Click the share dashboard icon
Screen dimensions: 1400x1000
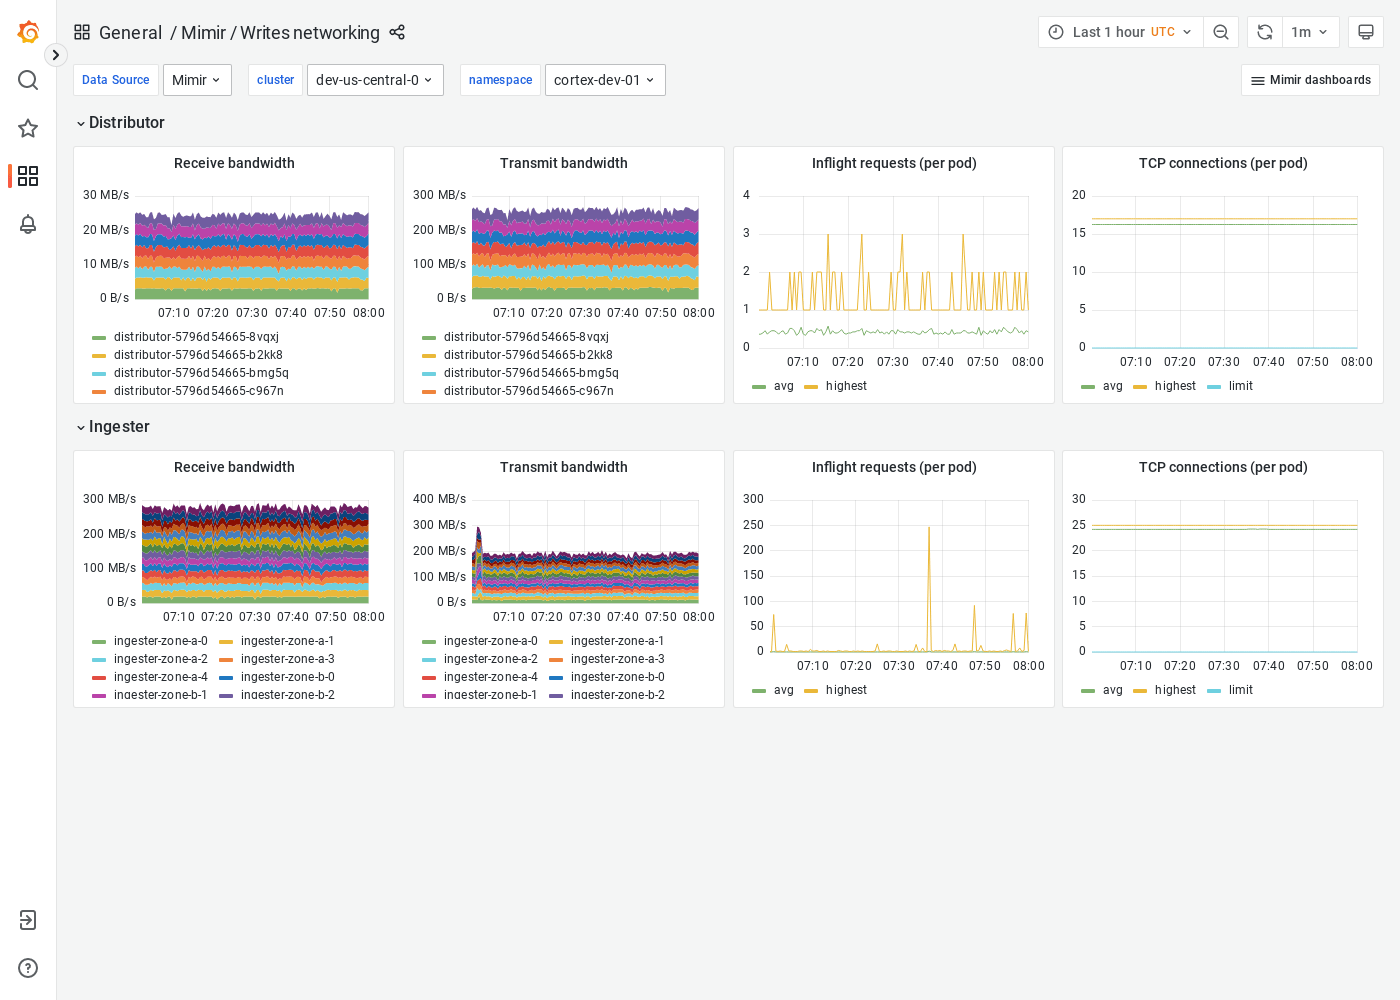click(x=396, y=33)
